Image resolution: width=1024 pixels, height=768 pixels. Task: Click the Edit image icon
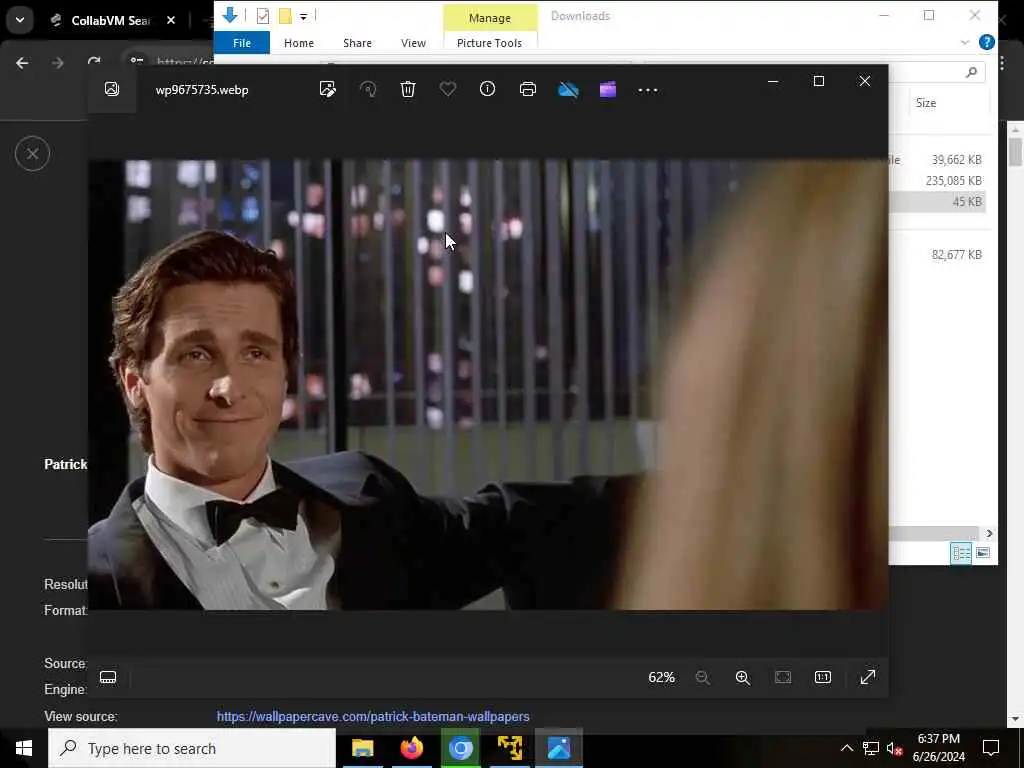coord(327,89)
